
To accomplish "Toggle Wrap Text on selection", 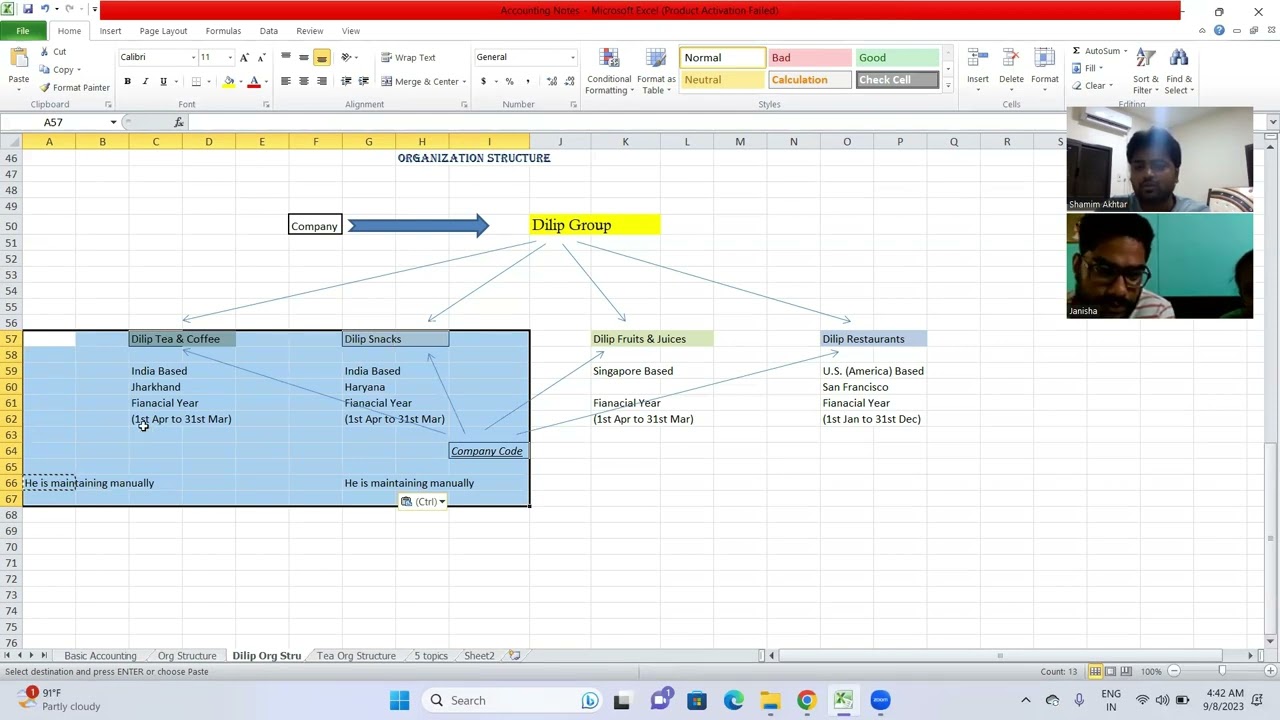I will (x=408, y=57).
